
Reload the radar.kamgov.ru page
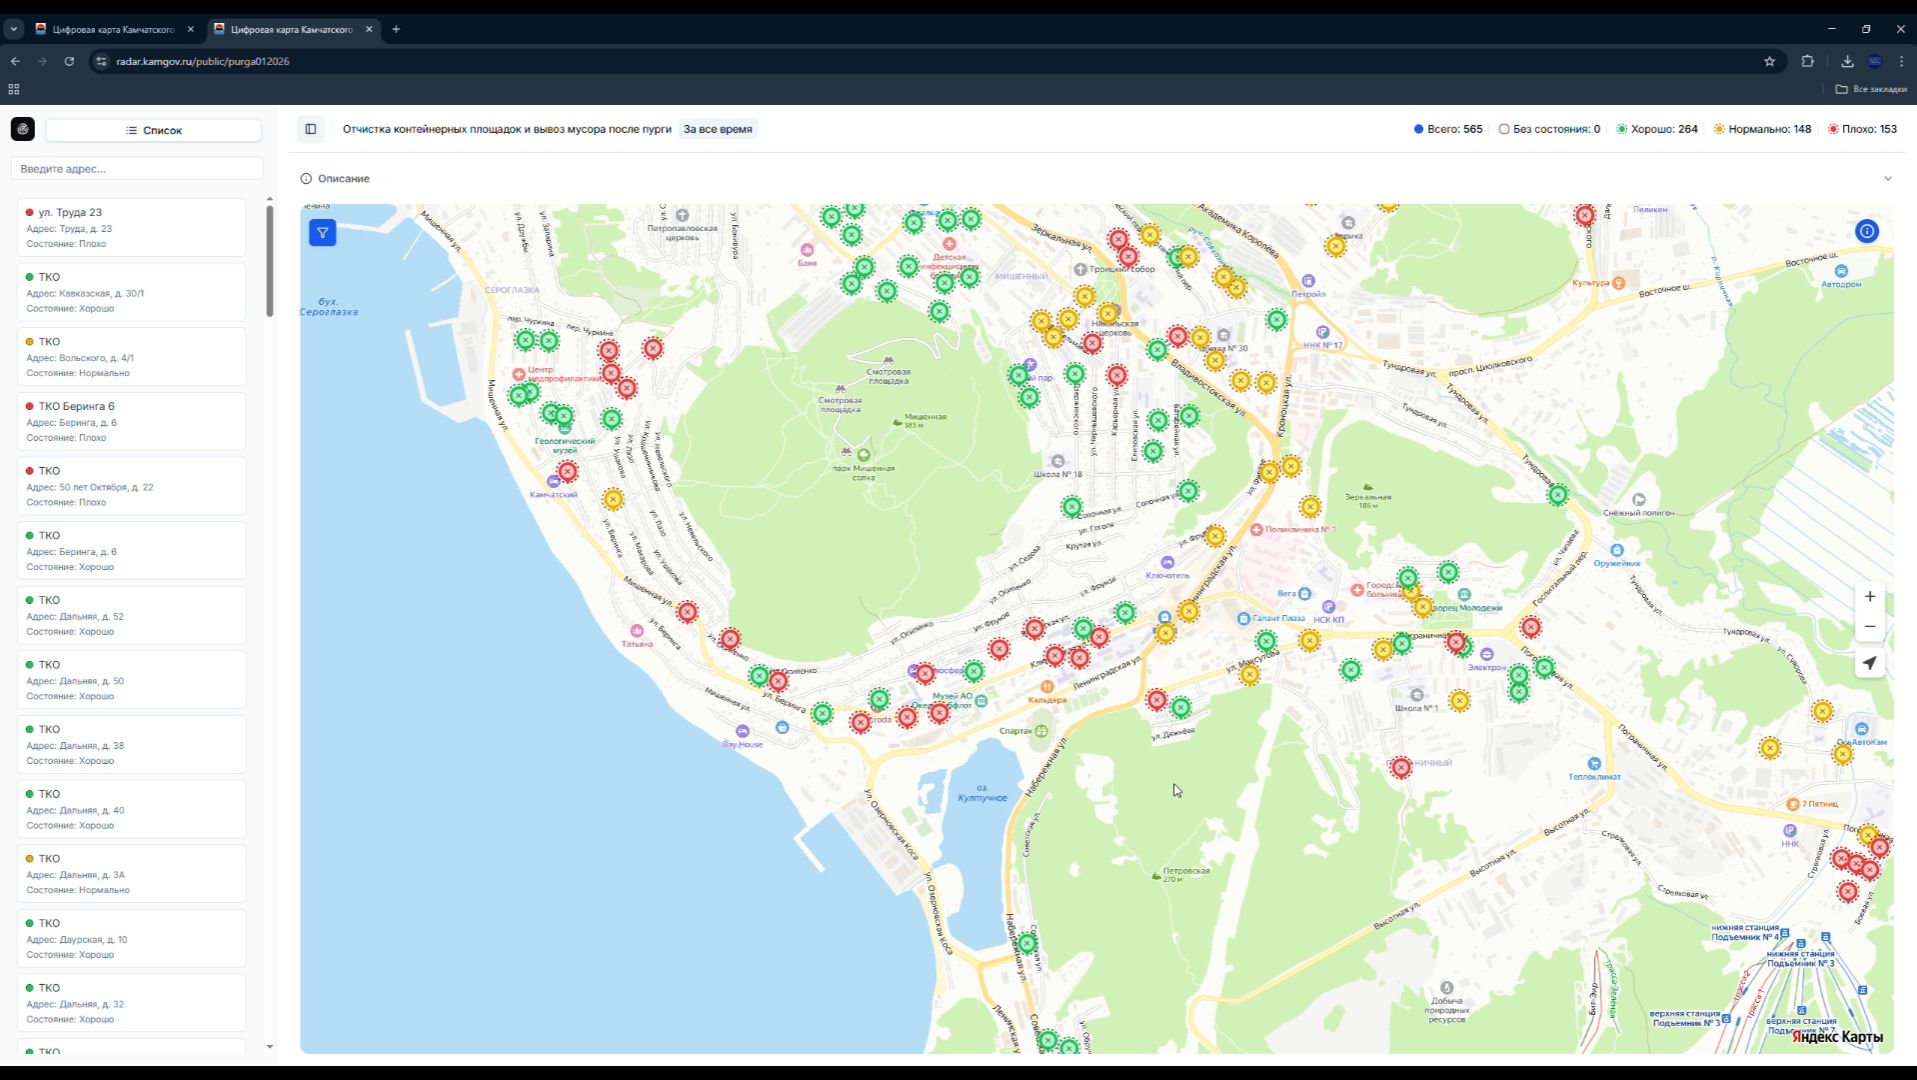[69, 61]
